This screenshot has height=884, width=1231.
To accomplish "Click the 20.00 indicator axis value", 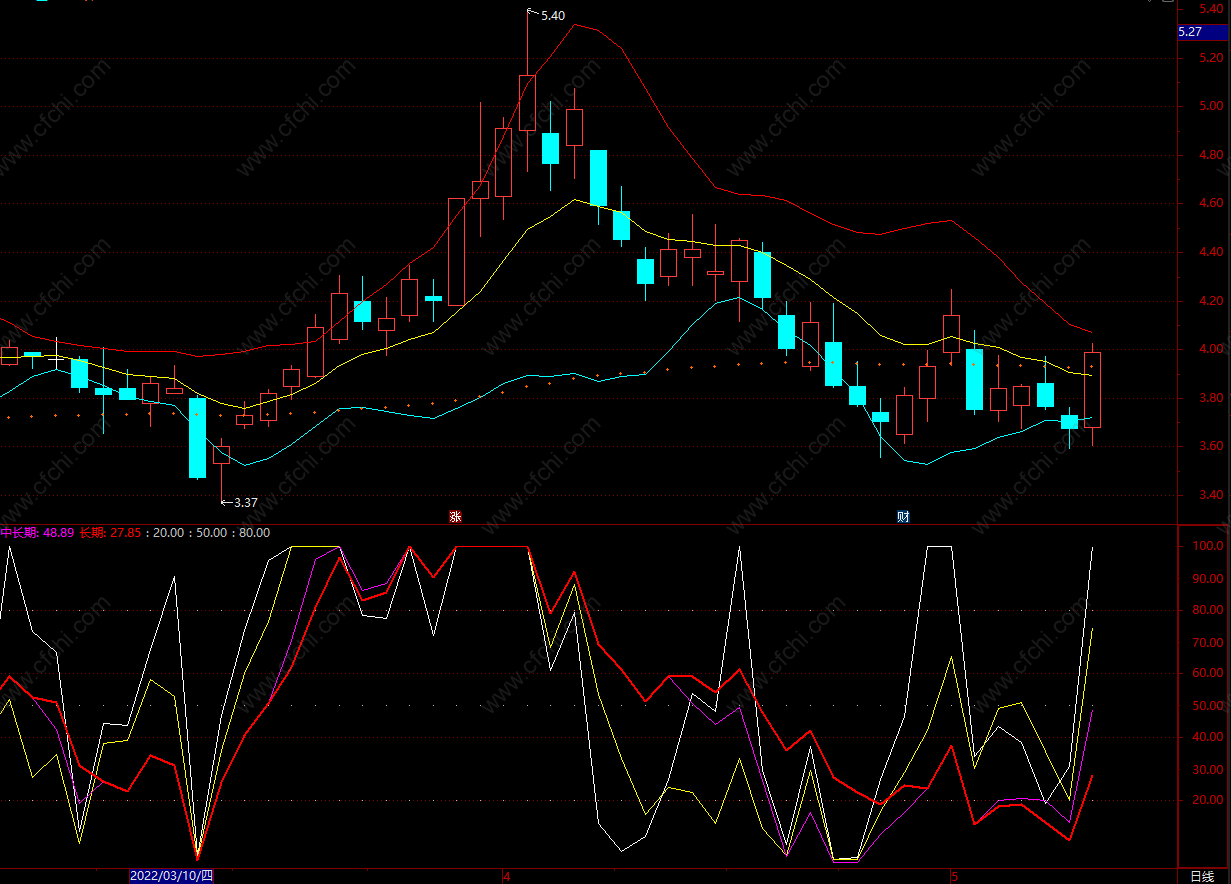I will [1208, 801].
